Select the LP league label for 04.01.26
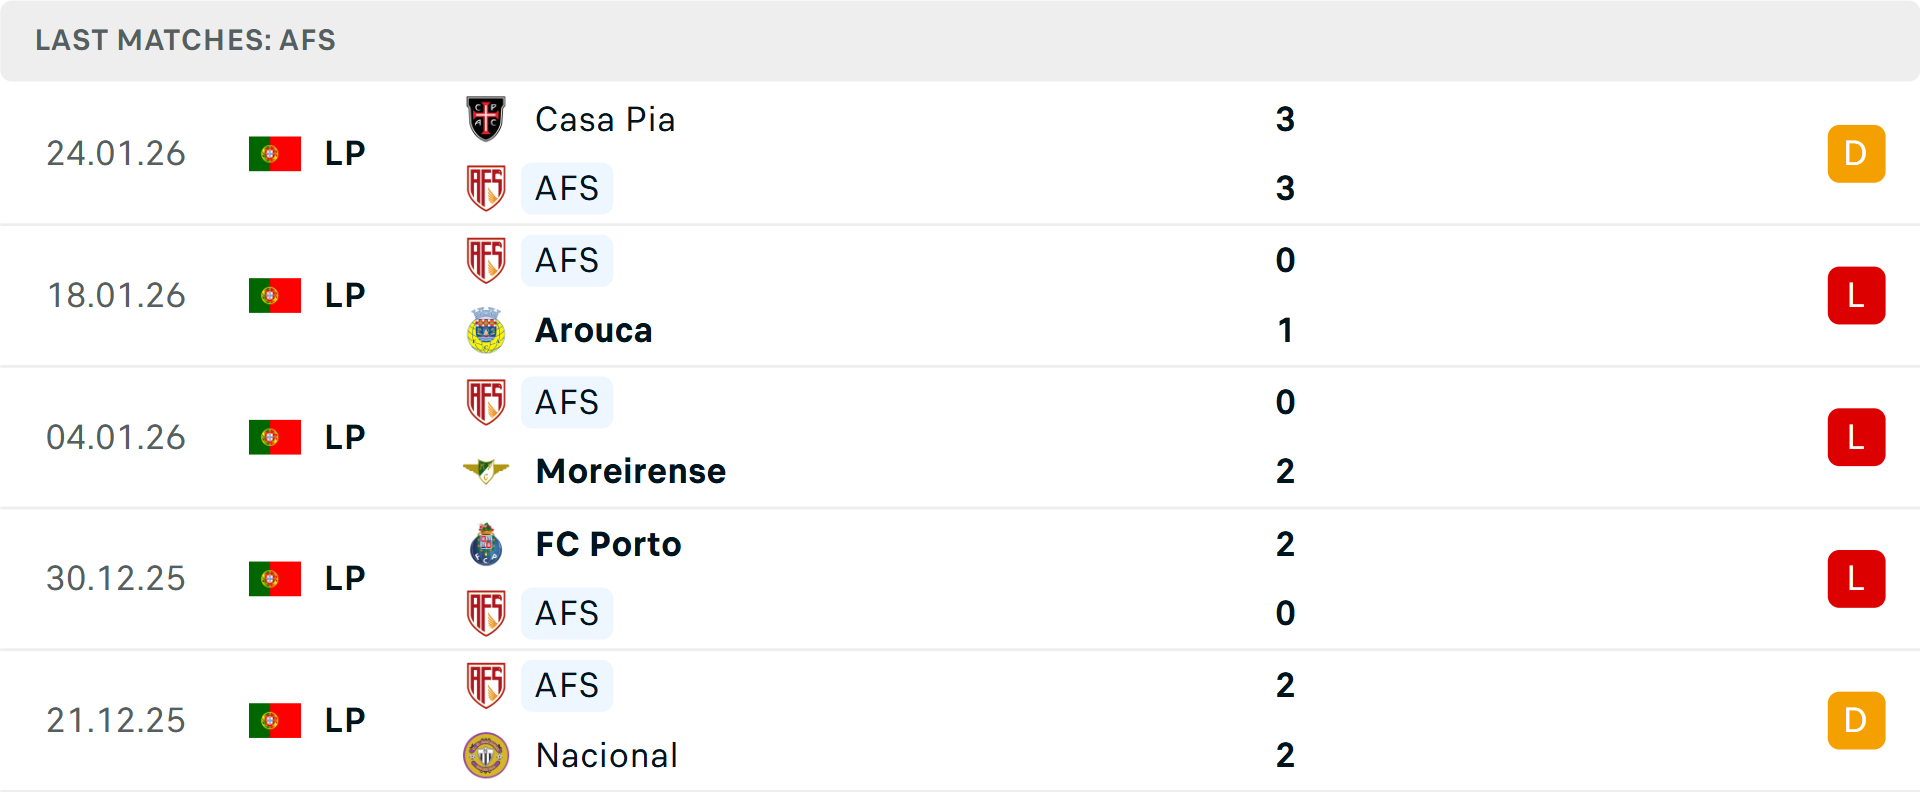Viewport: 1920px width, 792px height. tap(345, 437)
